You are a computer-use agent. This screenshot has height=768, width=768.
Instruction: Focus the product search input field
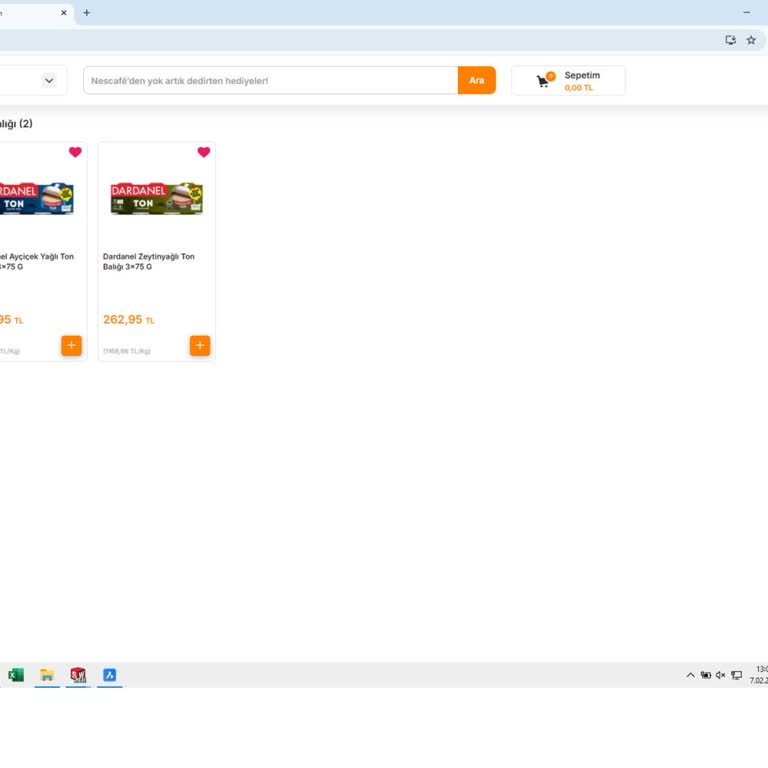(x=271, y=80)
